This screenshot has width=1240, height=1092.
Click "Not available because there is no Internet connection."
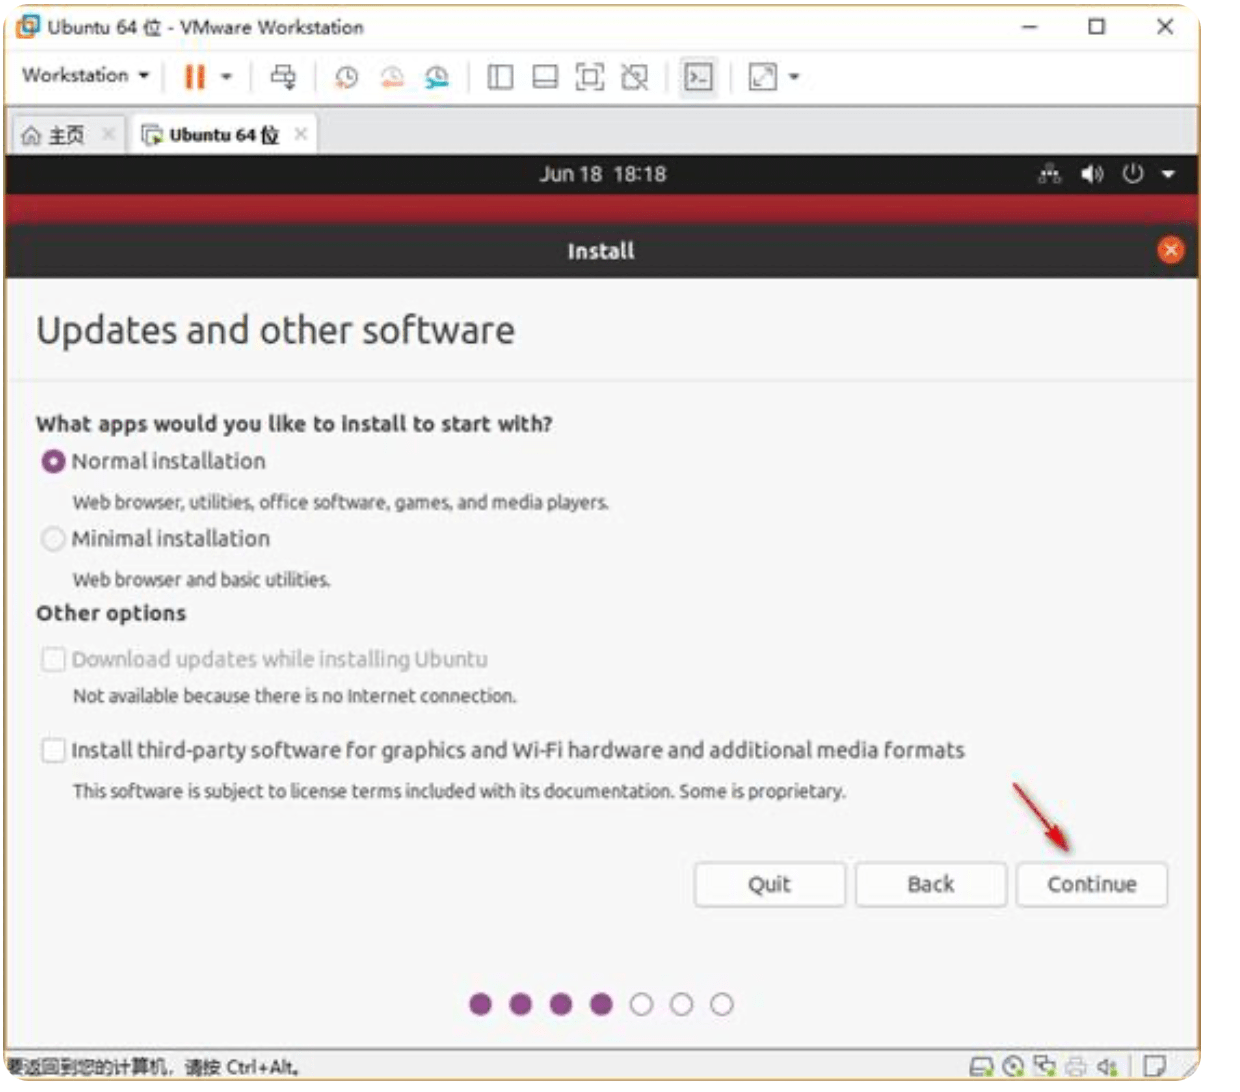coord(295,696)
